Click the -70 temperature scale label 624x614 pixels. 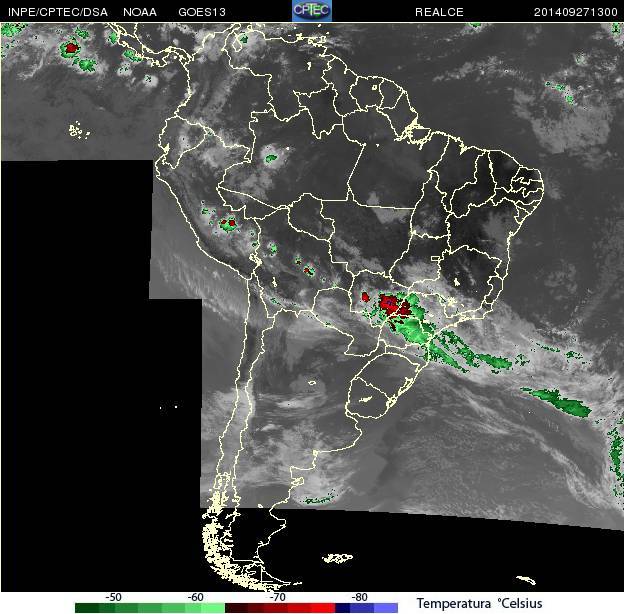pyautogui.click(x=277, y=597)
